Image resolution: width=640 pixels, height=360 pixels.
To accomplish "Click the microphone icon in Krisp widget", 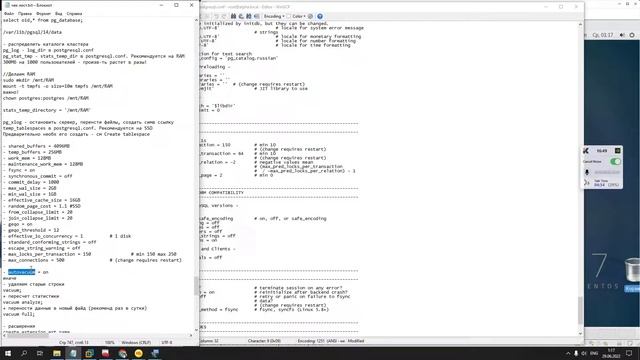I will pyautogui.click(x=587, y=172).
